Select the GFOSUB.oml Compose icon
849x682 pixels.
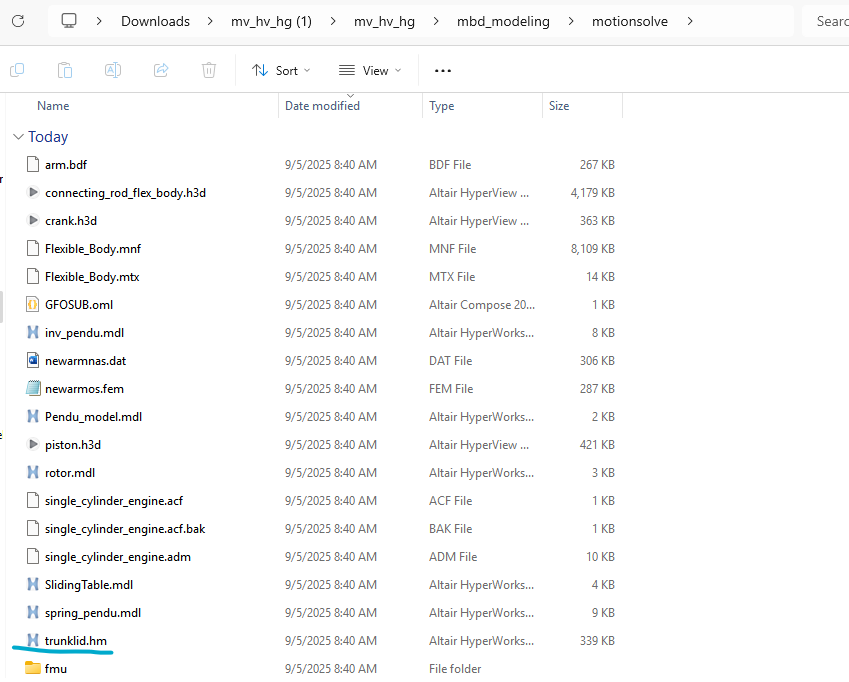pyautogui.click(x=33, y=304)
